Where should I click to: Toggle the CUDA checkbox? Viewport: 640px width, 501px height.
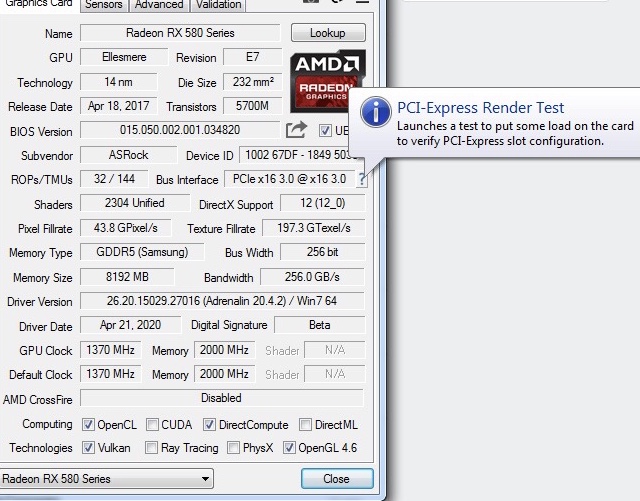[x=152, y=425]
